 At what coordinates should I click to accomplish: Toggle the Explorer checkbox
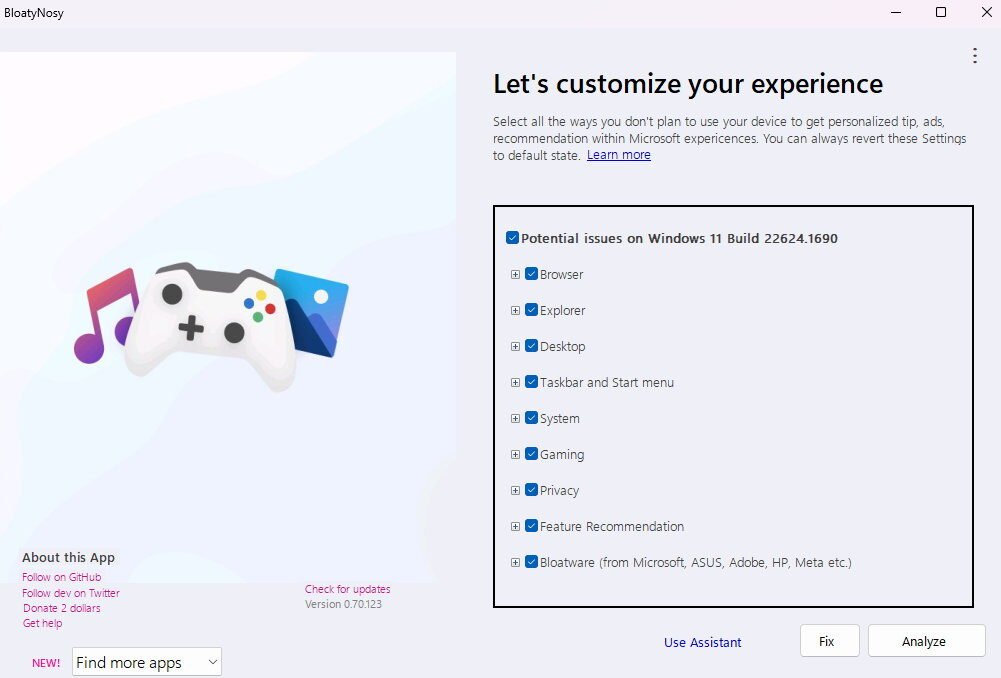point(531,310)
